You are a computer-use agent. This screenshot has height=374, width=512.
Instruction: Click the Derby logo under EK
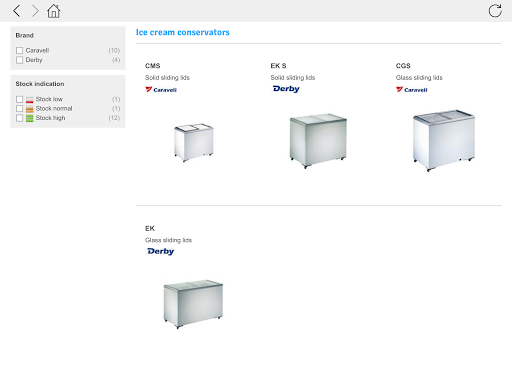161,251
